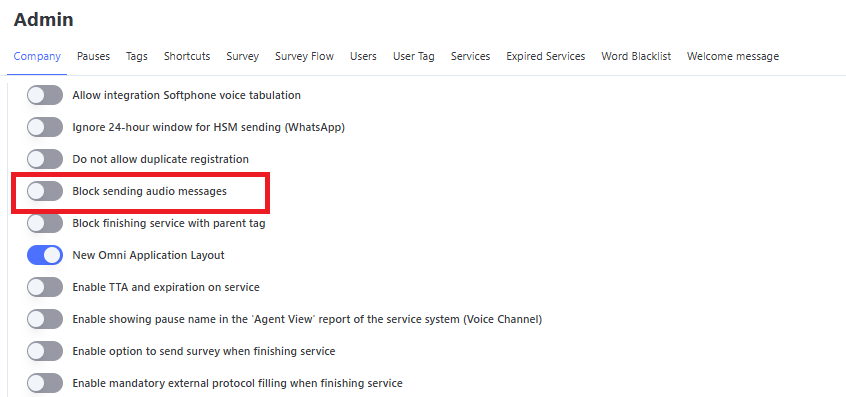Screen dimensions: 846x397
Task: Disable New Omni Application Layout toggle
Action: point(45,255)
